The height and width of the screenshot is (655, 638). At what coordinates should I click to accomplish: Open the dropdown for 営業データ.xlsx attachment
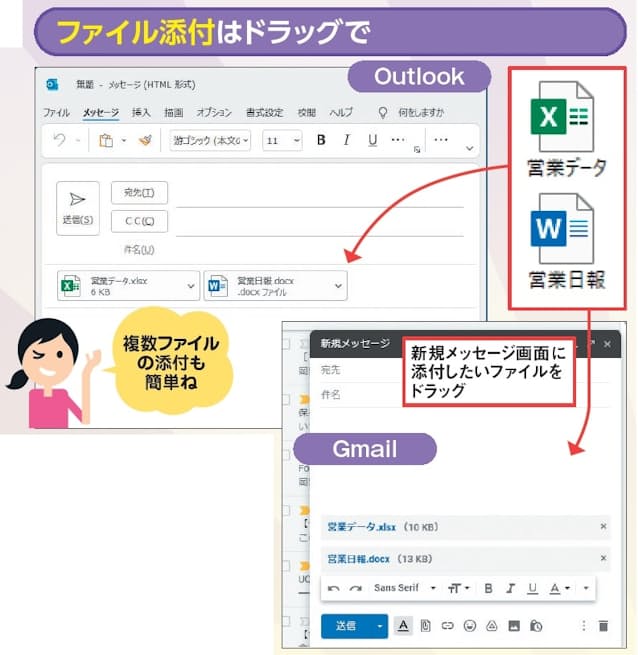[x=191, y=286]
